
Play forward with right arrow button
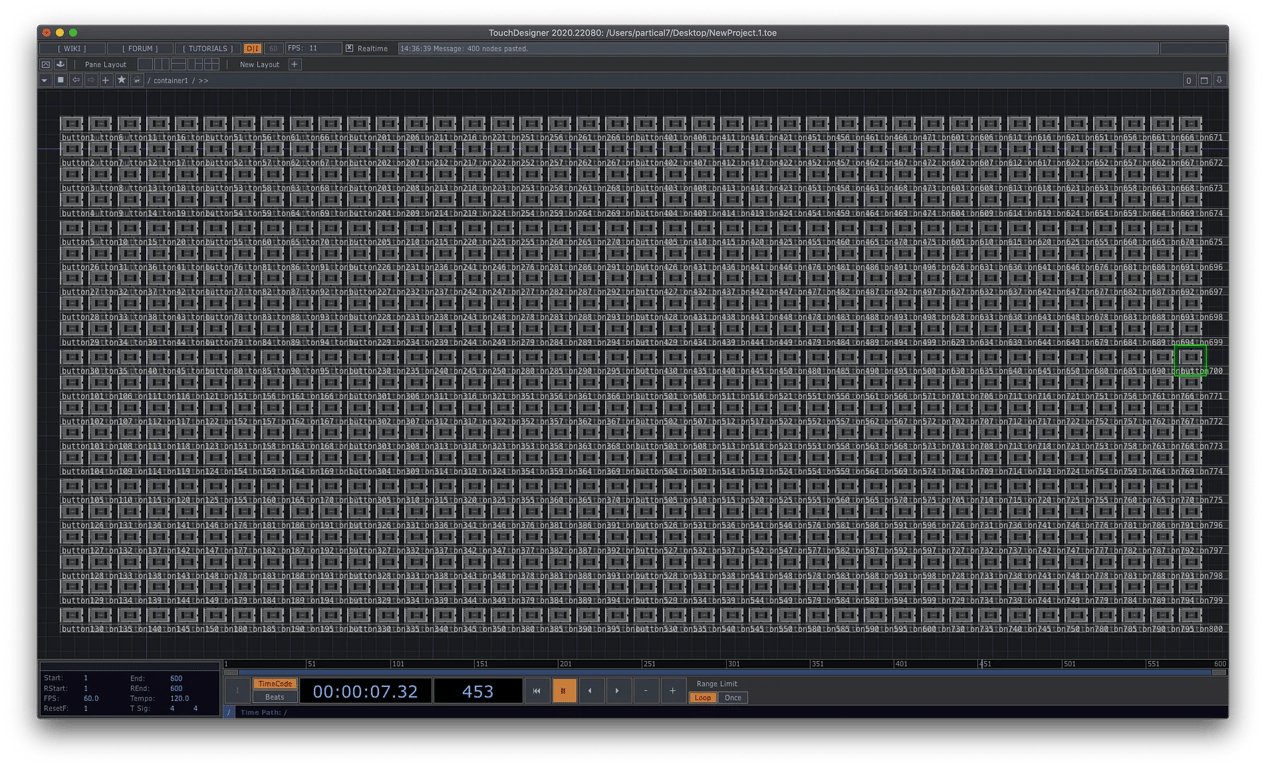point(617,691)
